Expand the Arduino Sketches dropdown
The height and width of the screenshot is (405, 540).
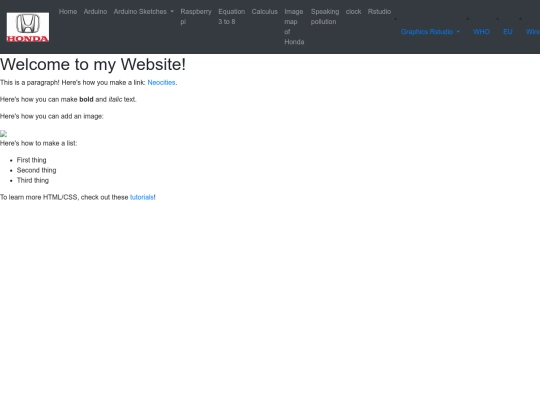tap(144, 12)
